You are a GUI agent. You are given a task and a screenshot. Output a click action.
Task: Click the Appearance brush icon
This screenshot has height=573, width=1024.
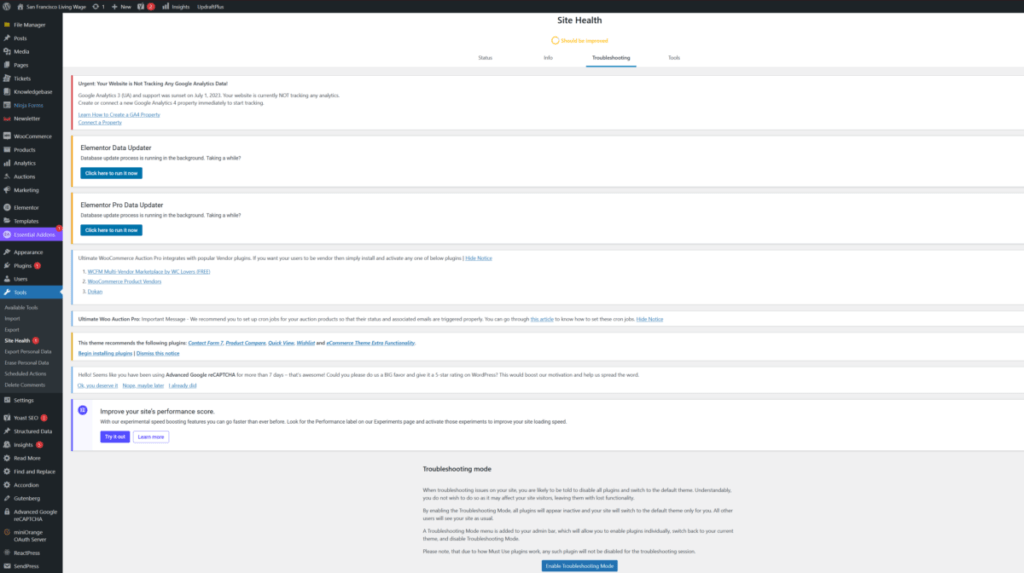7,252
